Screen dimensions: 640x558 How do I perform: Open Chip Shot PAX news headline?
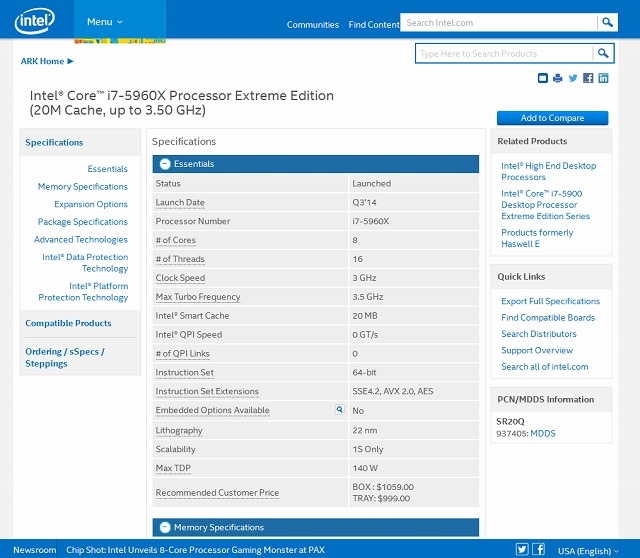pos(196,550)
